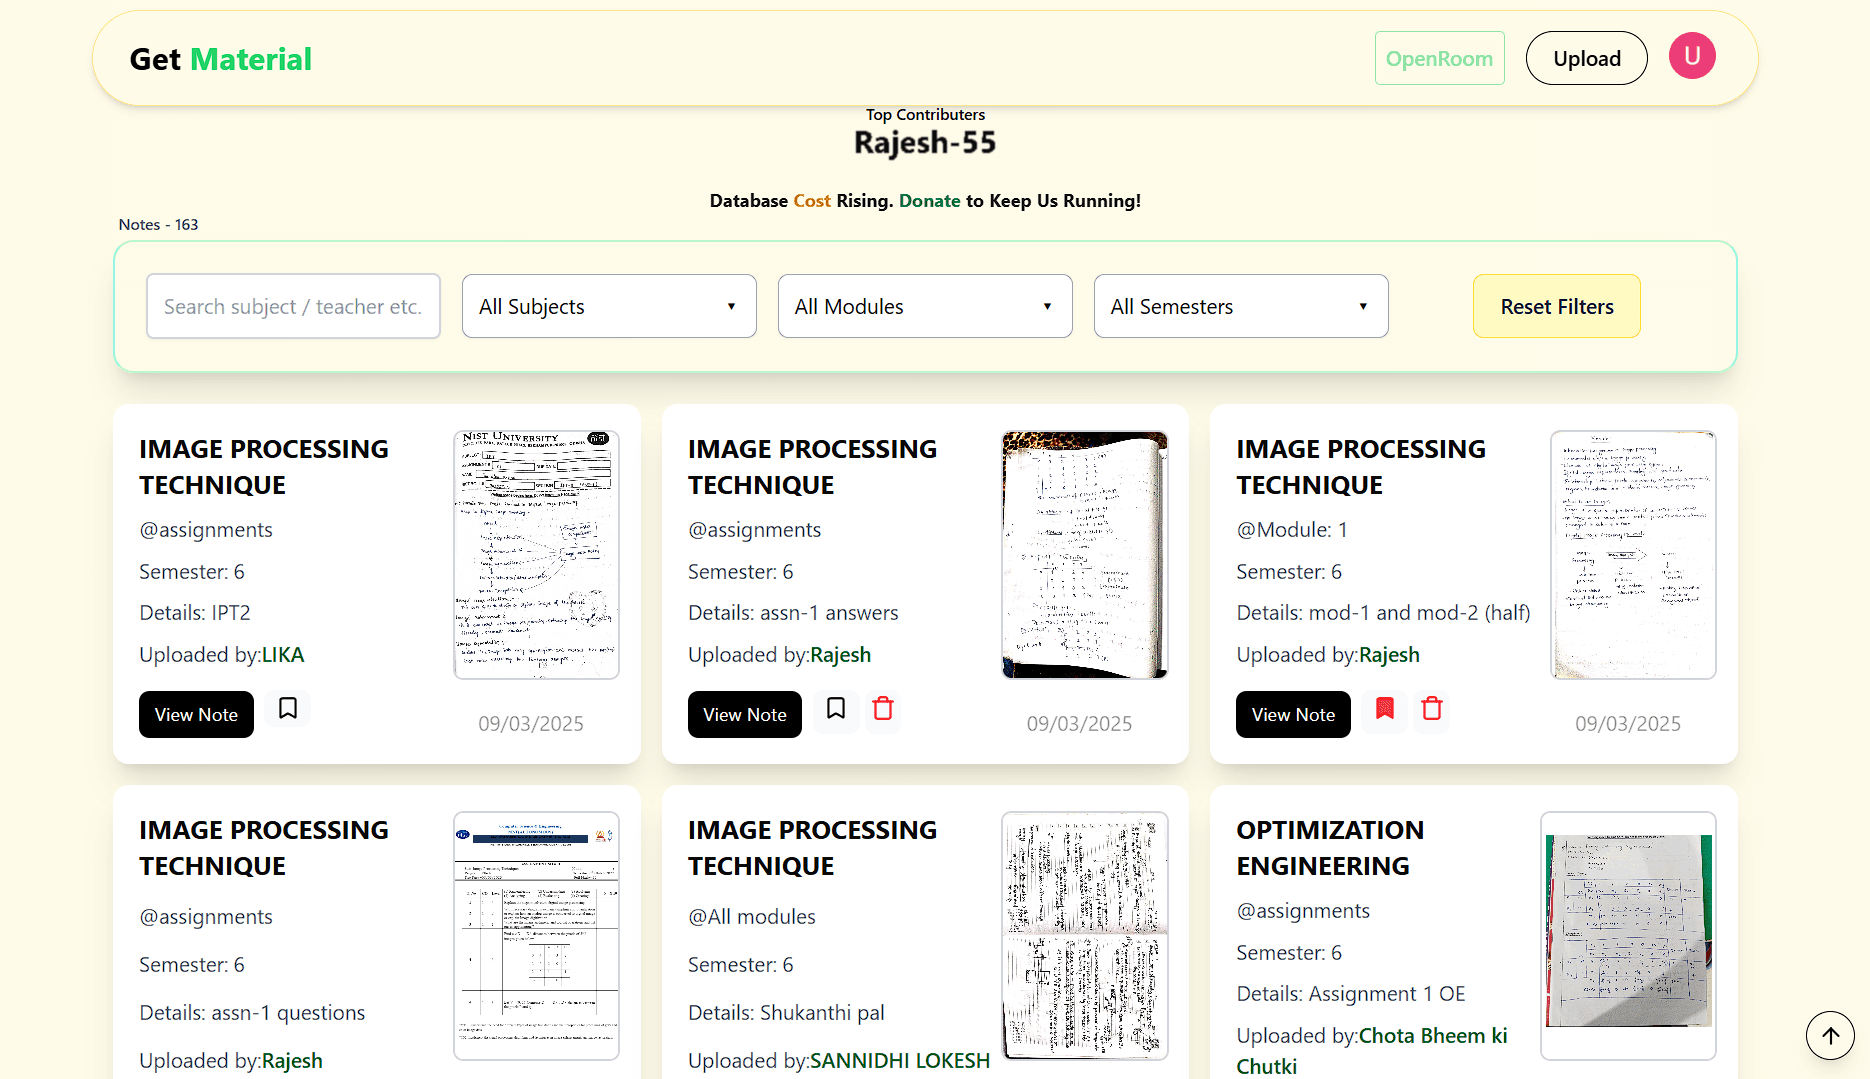Remove bookmark from mod-1 and mod-2 note

click(1384, 709)
